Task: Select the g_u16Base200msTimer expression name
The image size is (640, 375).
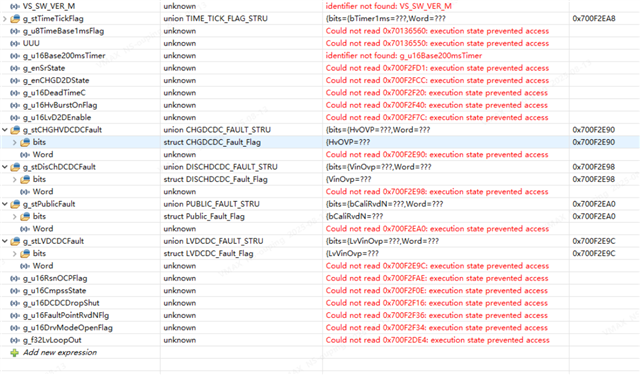Action: [x=64, y=56]
